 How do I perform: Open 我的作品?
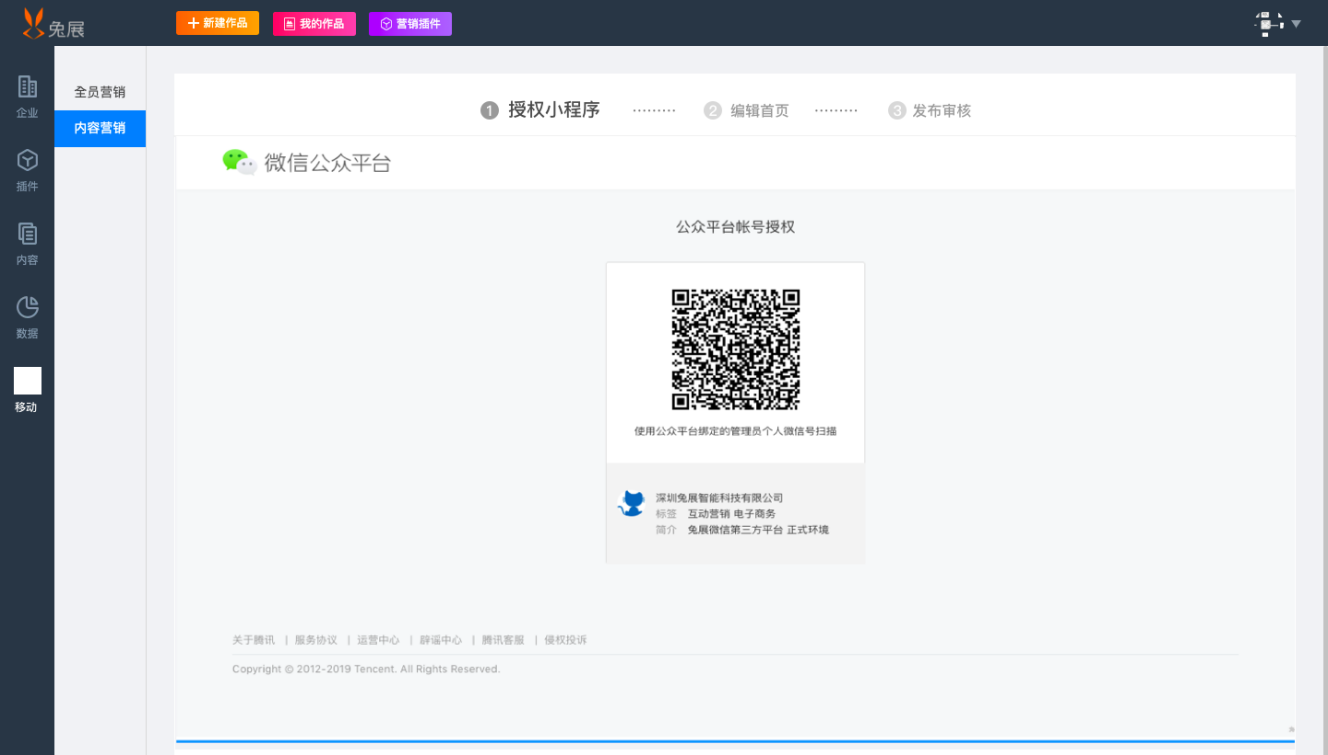pos(314,24)
